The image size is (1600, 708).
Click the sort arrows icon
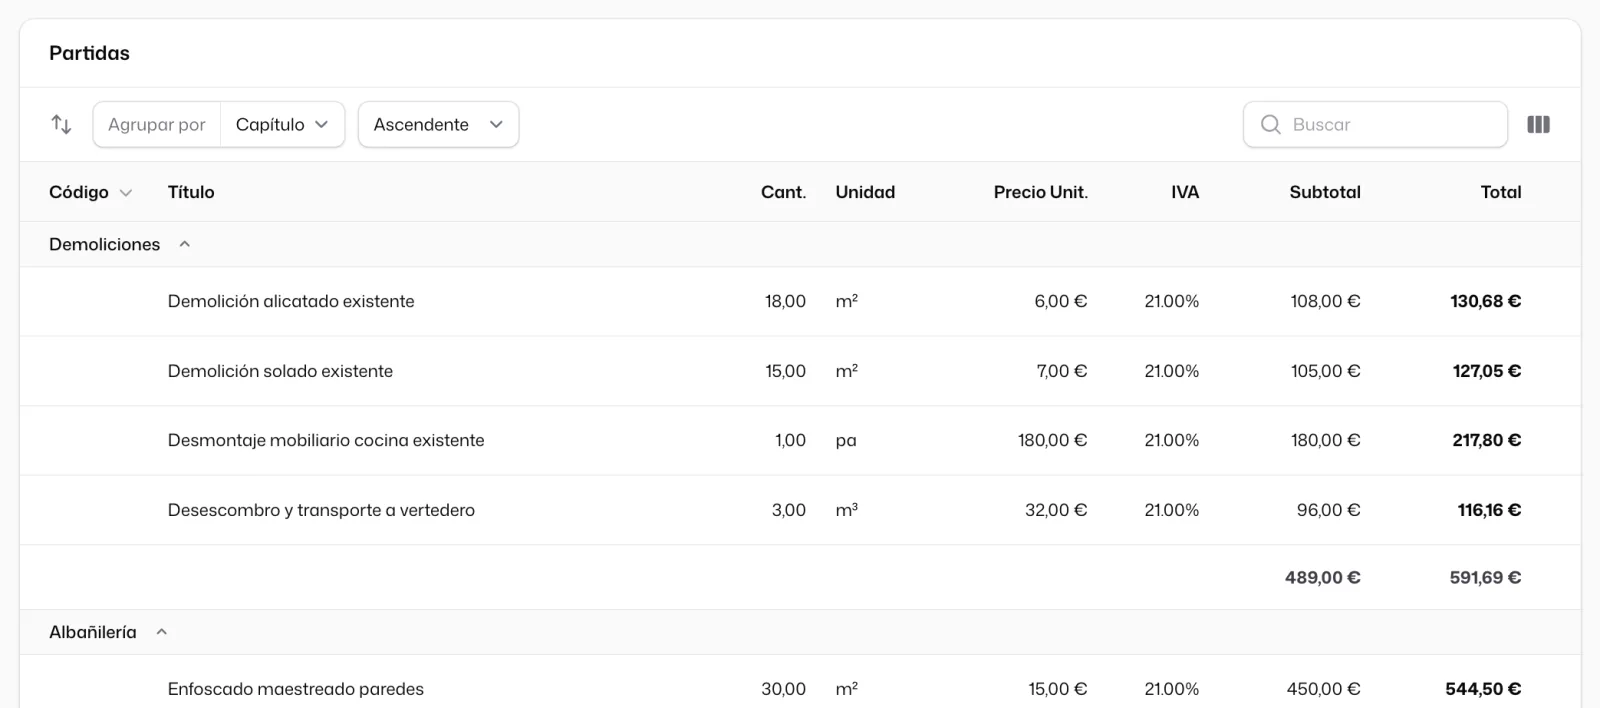pyautogui.click(x=61, y=125)
